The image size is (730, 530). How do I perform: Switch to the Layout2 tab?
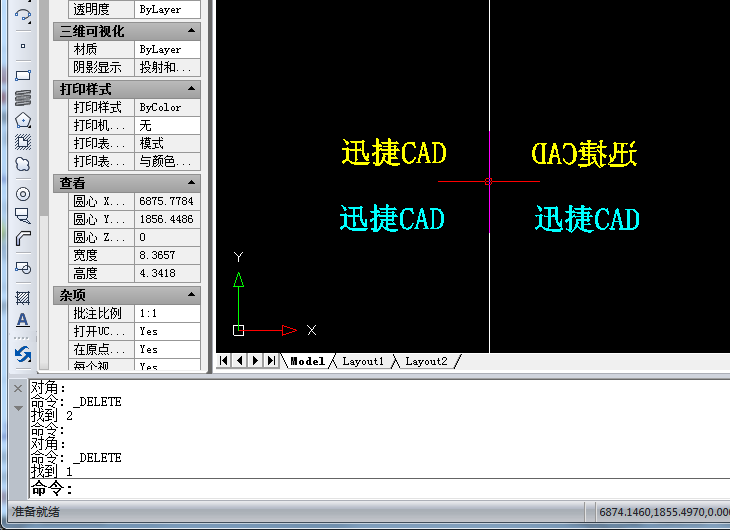(426, 361)
